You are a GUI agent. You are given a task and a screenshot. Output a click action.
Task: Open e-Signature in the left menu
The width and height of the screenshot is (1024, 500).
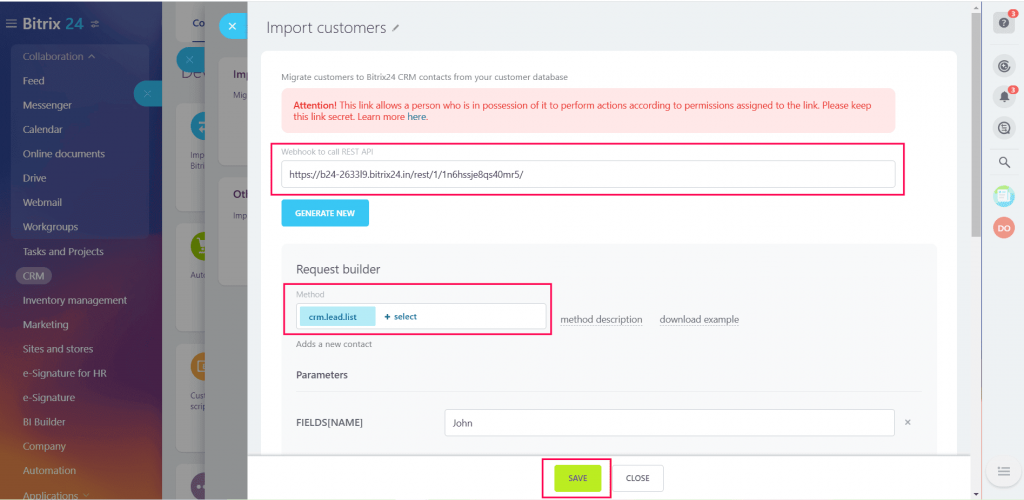click(x=48, y=398)
